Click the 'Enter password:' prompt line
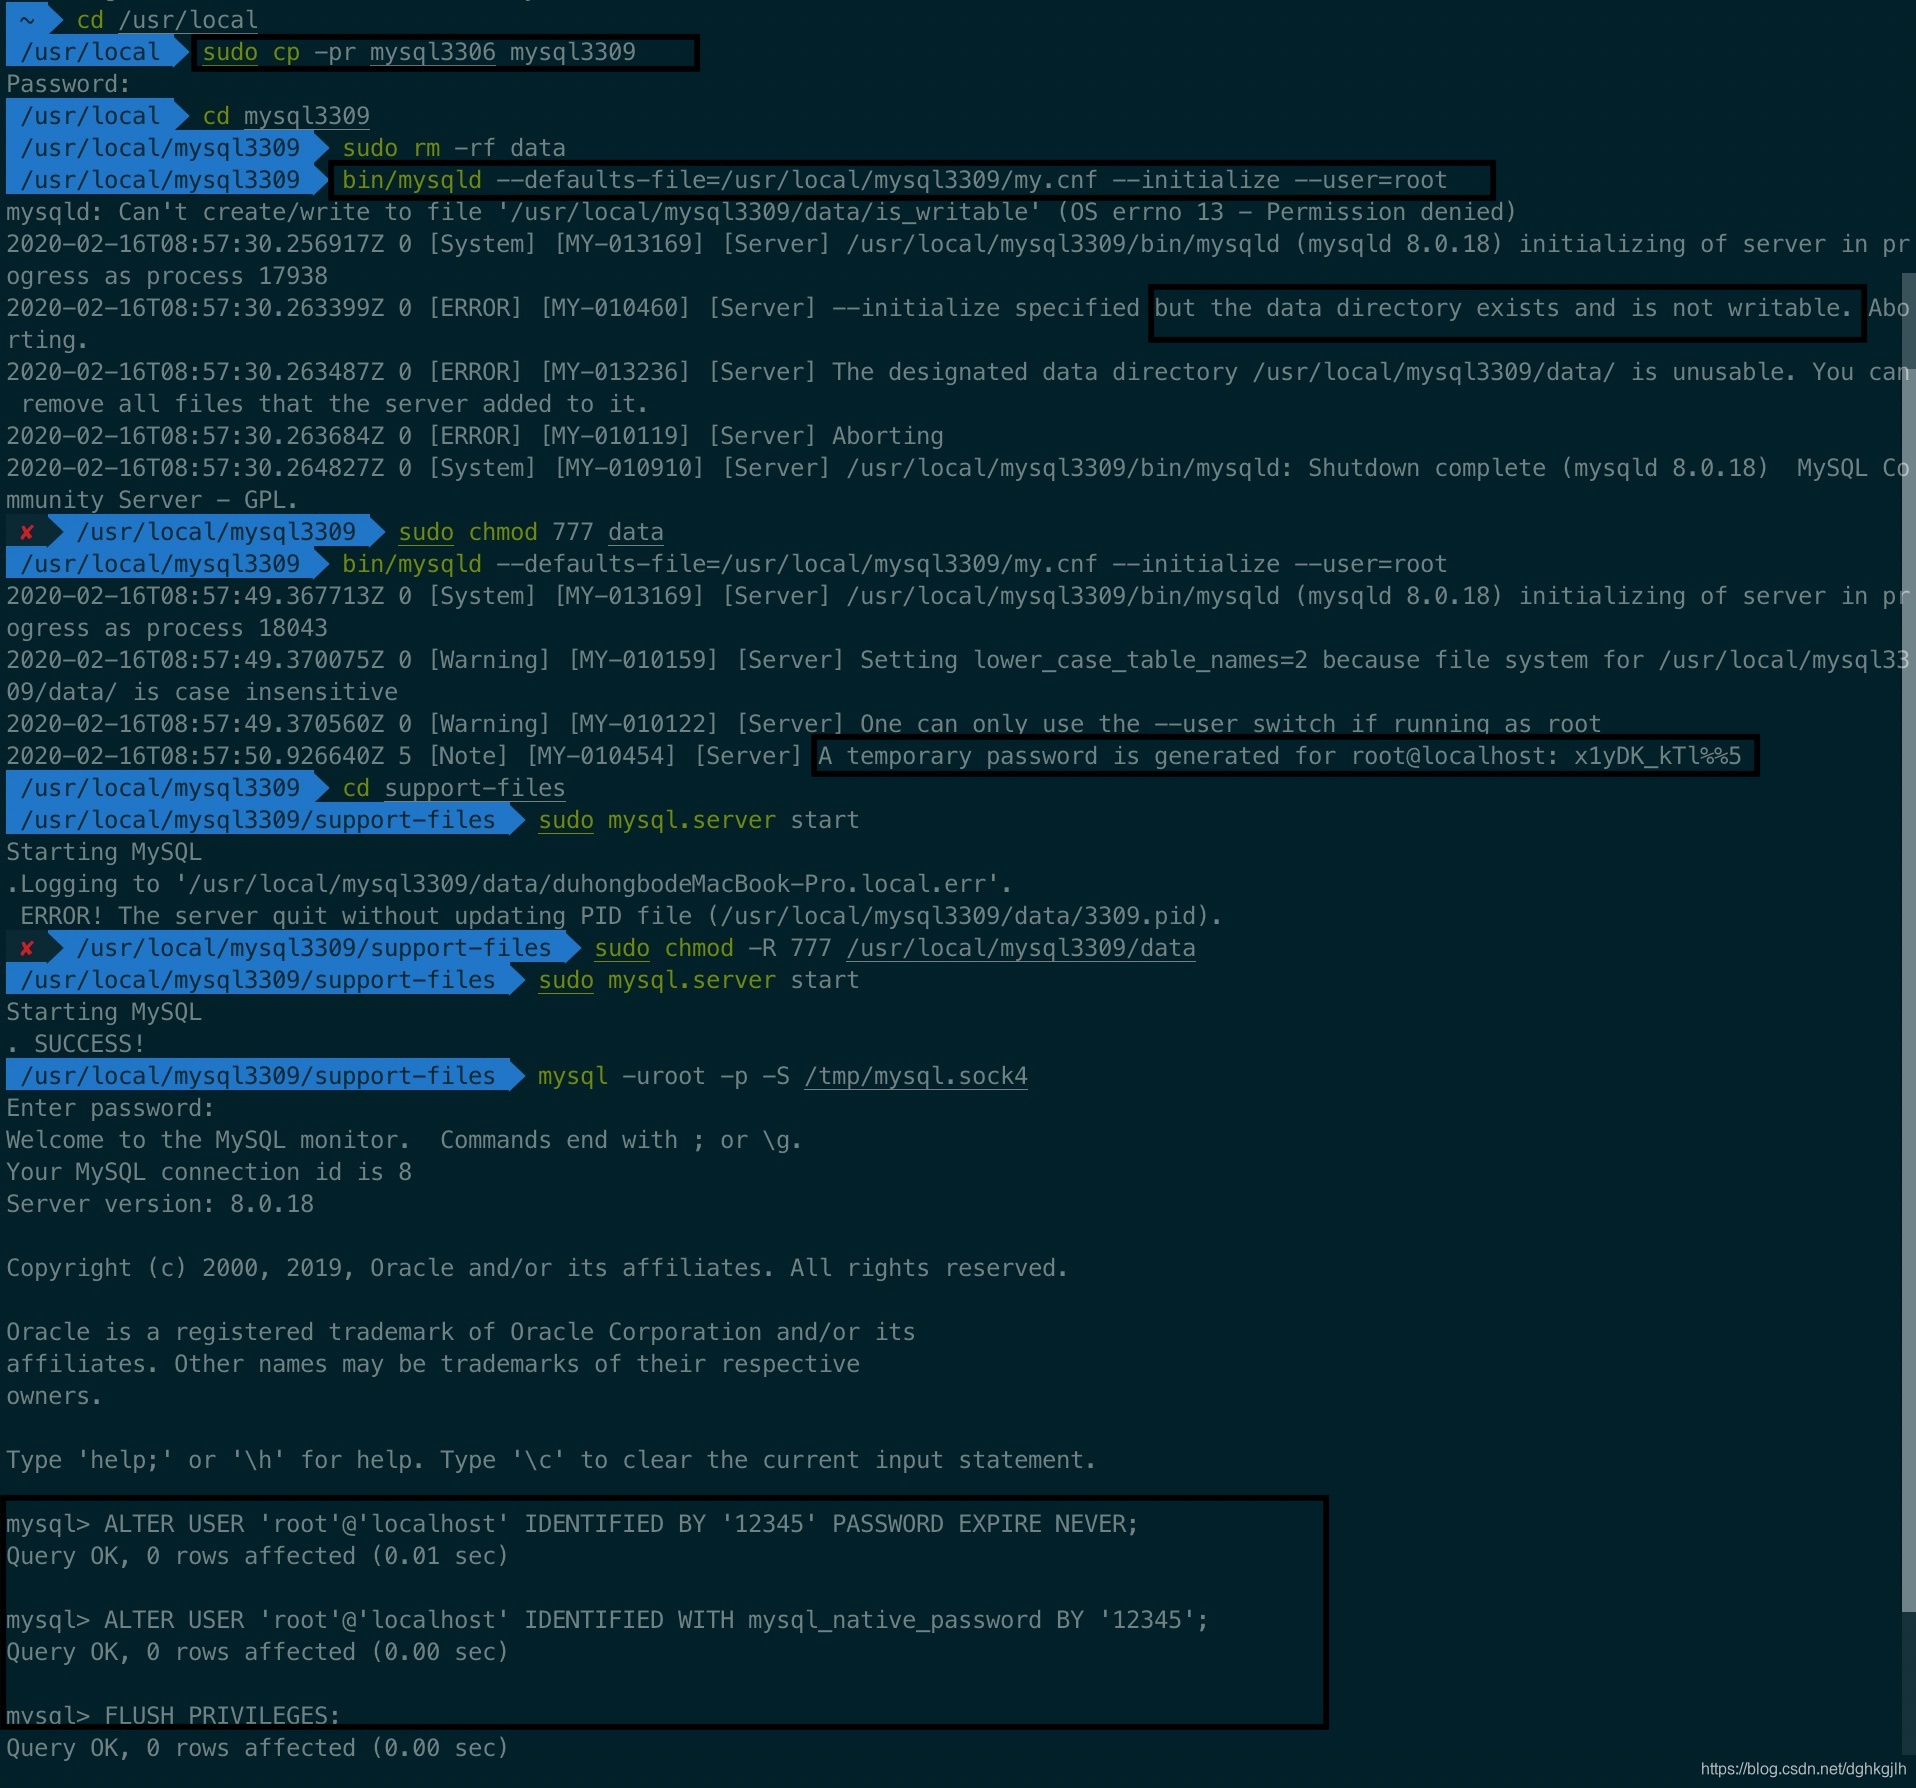The image size is (1916, 1788). (110, 1108)
